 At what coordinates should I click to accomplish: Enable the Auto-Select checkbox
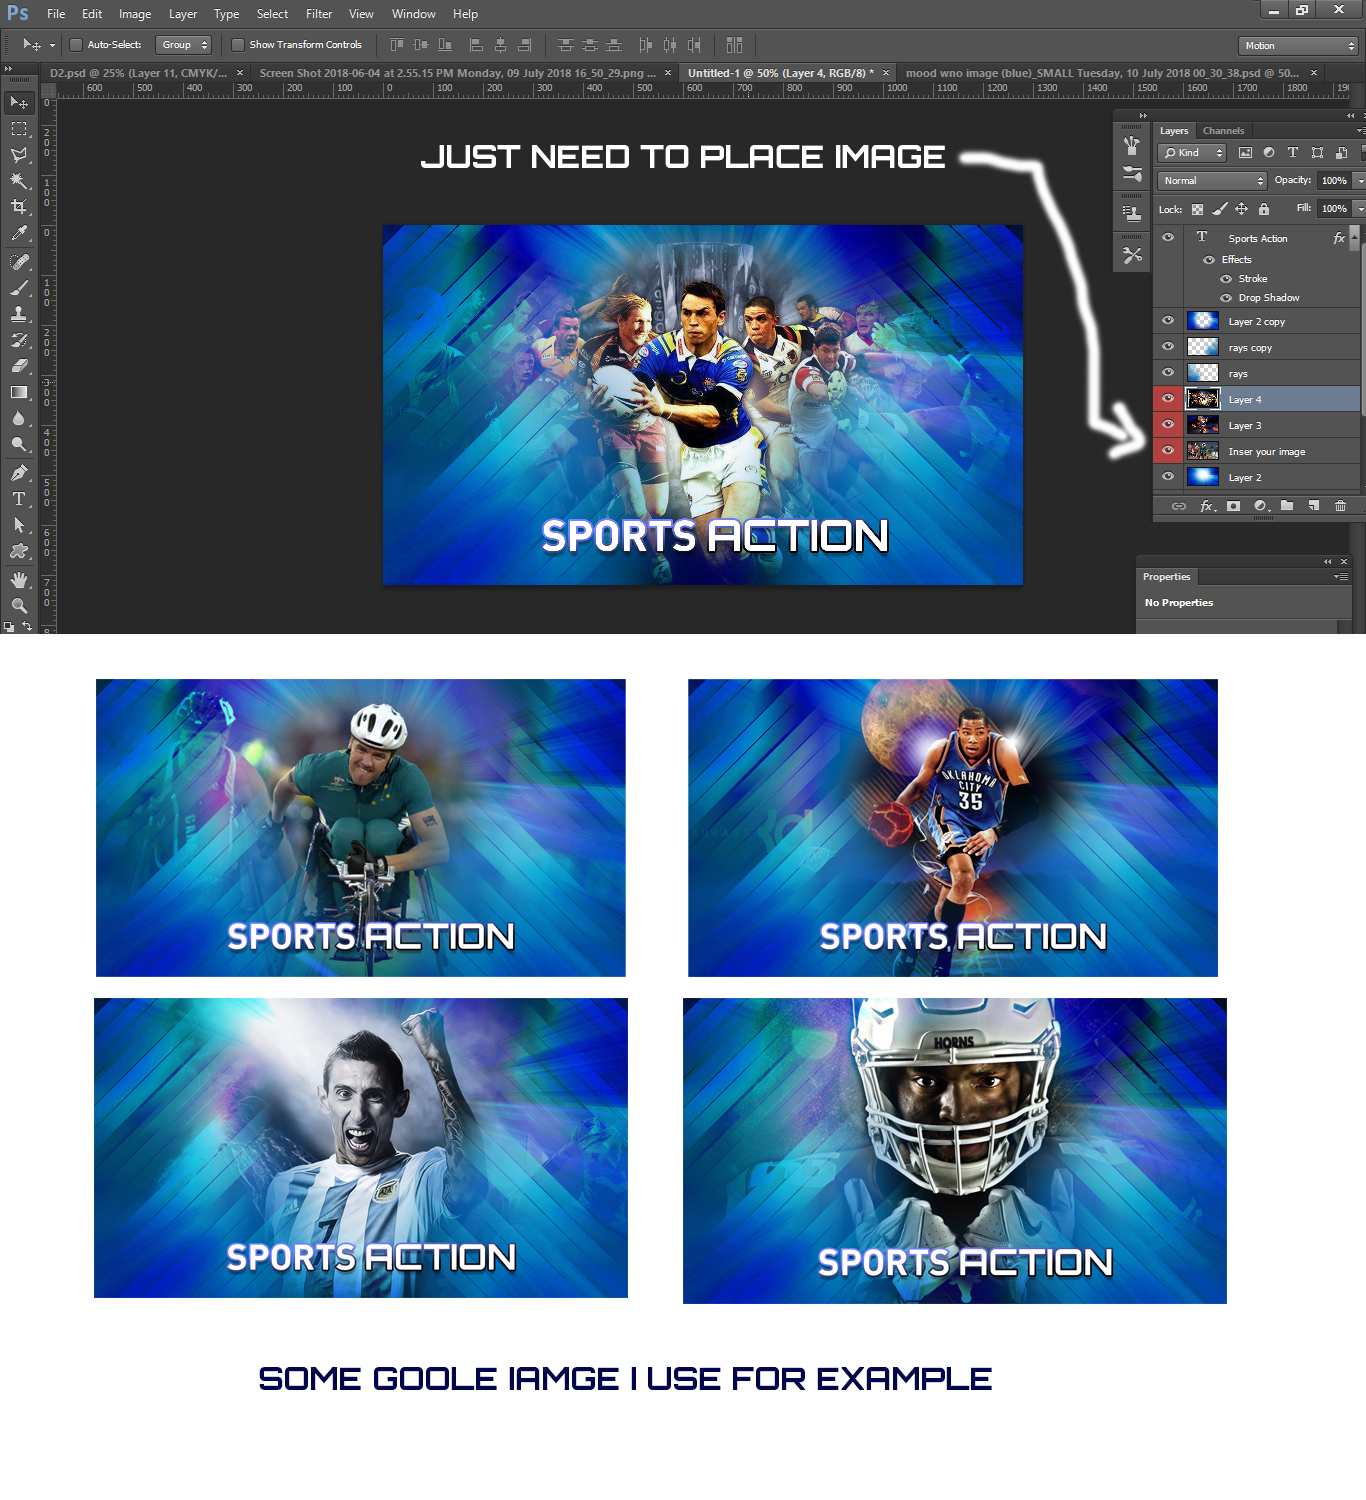coord(75,45)
